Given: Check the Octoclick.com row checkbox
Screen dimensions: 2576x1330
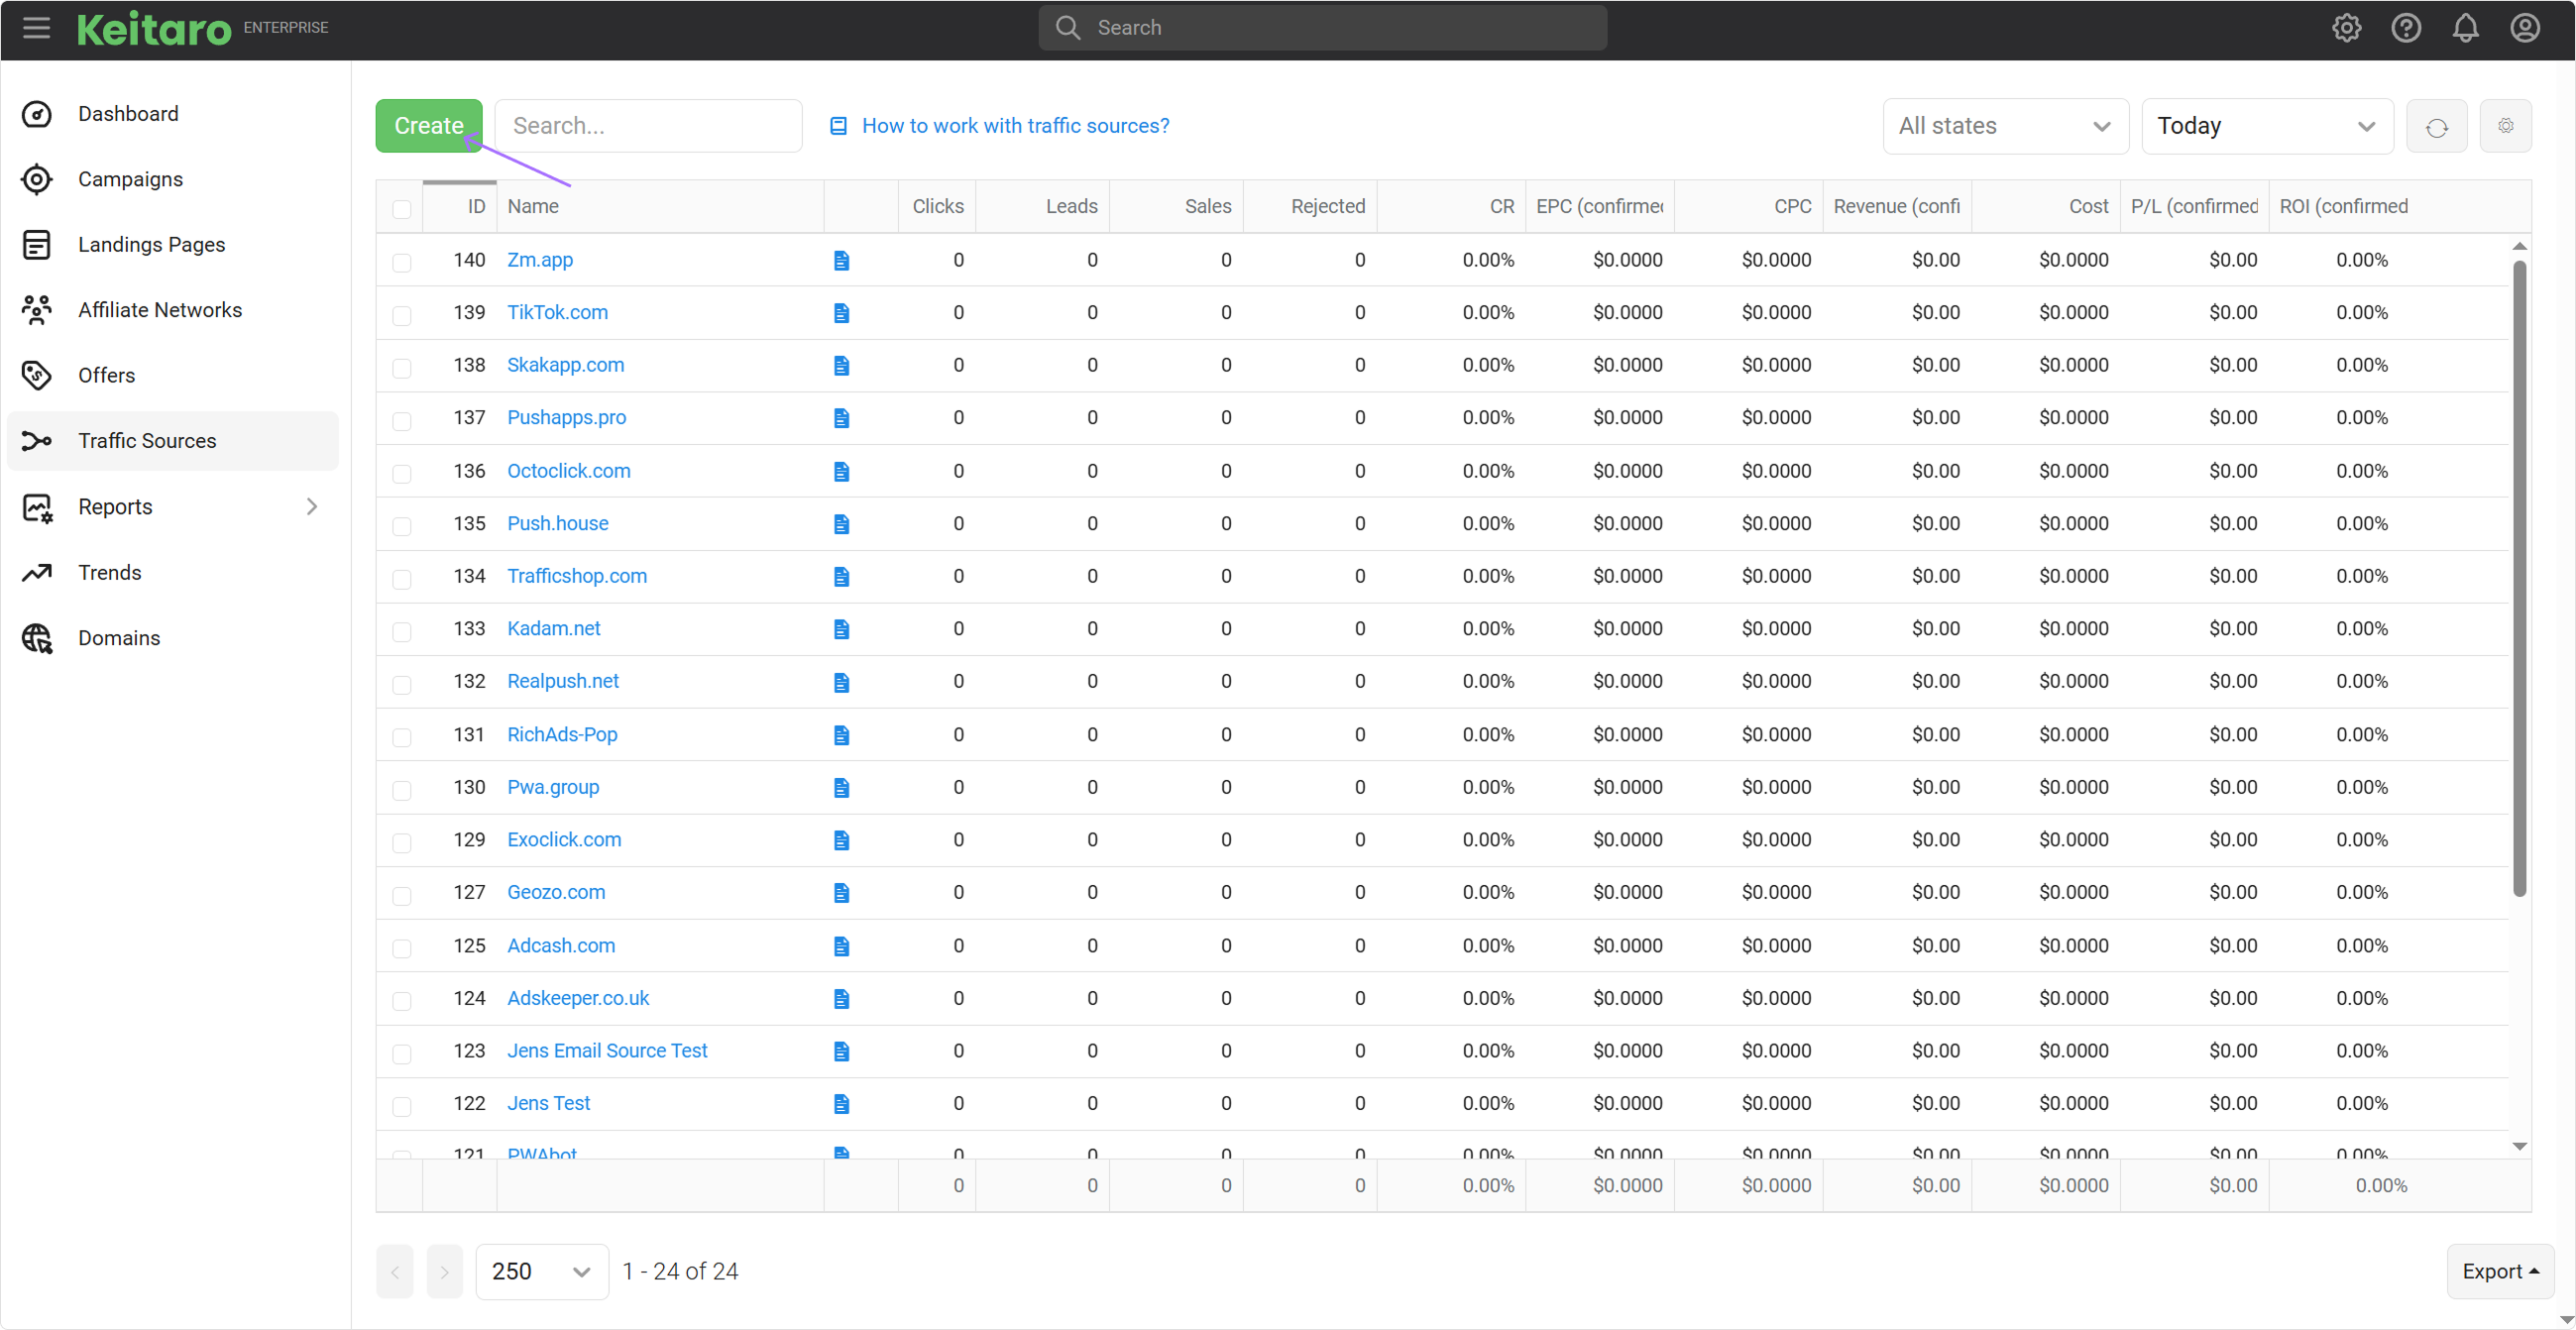Looking at the screenshot, I should coord(402,473).
